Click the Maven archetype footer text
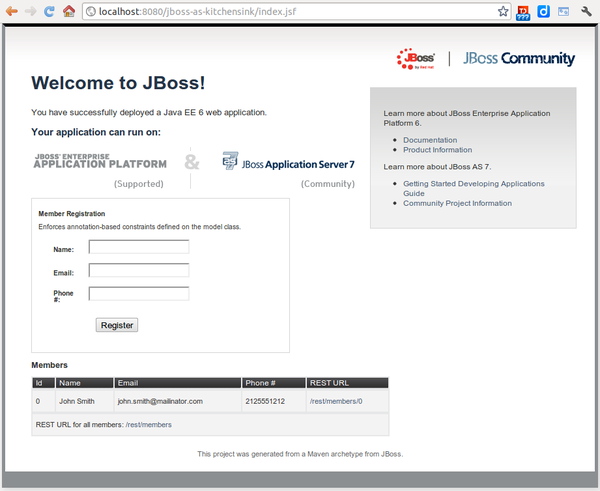Screen dimensions: 600x491 coord(300,454)
